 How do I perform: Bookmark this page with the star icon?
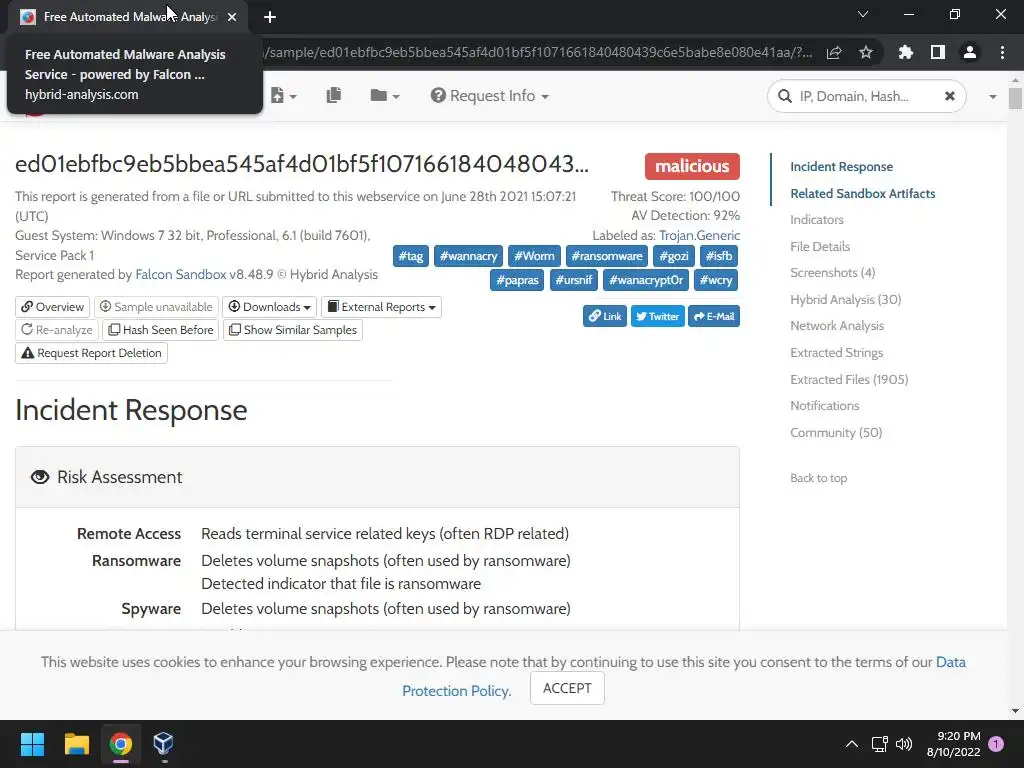tap(866, 52)
